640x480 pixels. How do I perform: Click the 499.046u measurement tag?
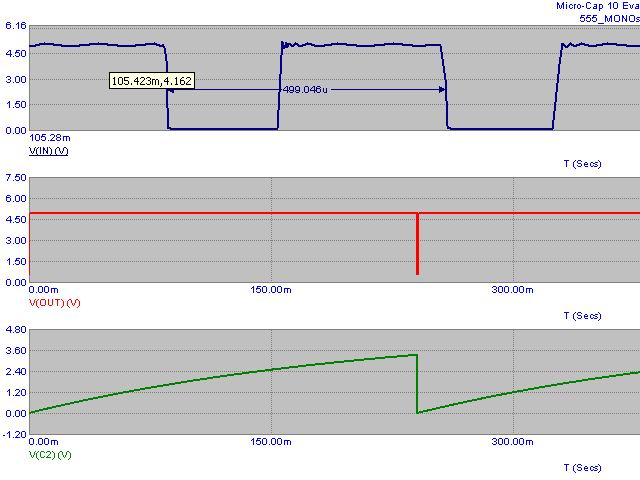[x=305, y=89]
